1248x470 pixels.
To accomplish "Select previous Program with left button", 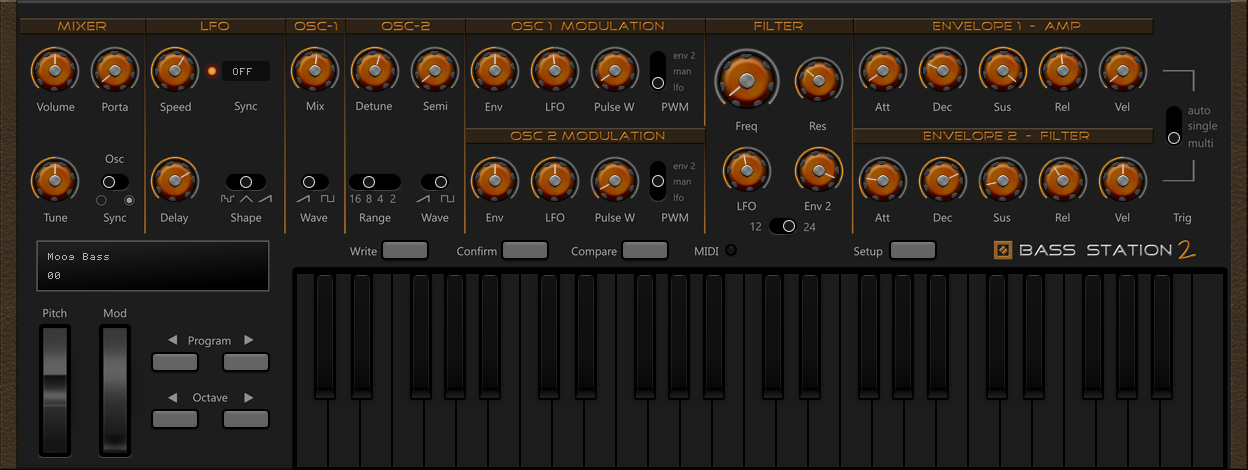I will [175, 362].
